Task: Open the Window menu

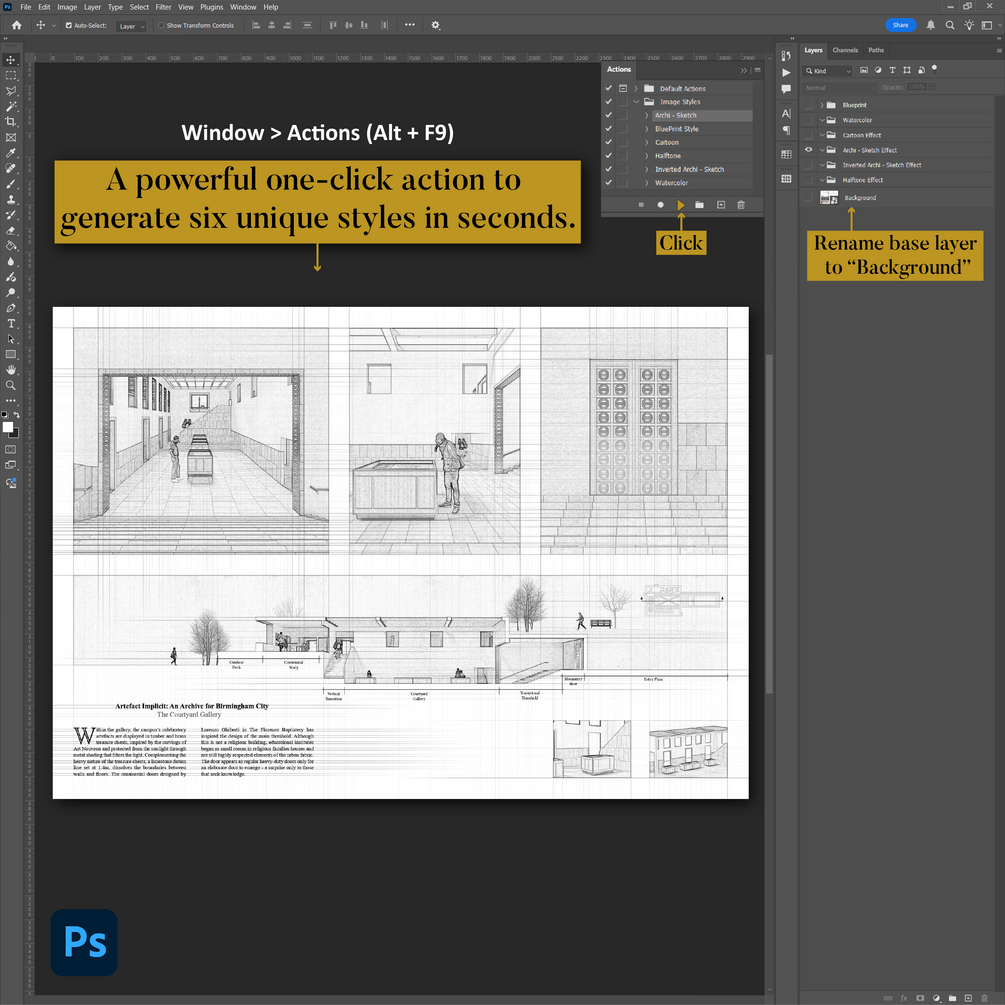Action: 243,7
